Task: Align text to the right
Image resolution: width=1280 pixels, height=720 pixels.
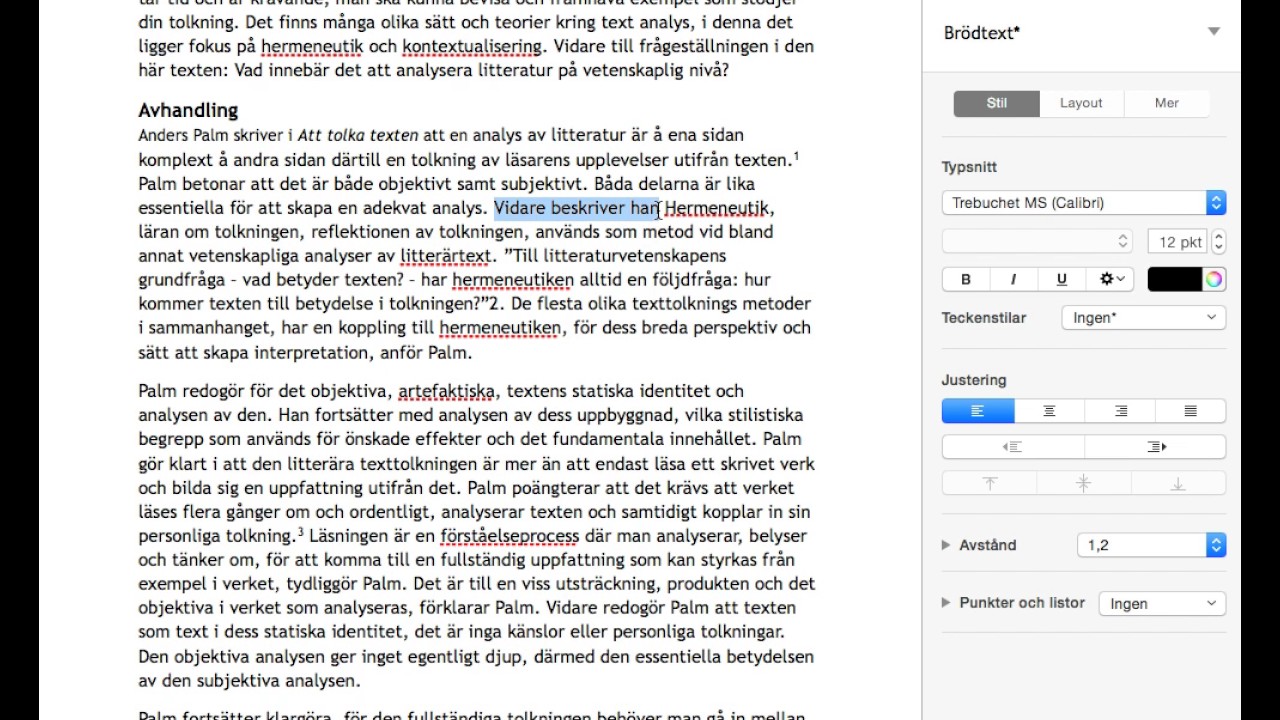Action: (x=1120, y=411)
